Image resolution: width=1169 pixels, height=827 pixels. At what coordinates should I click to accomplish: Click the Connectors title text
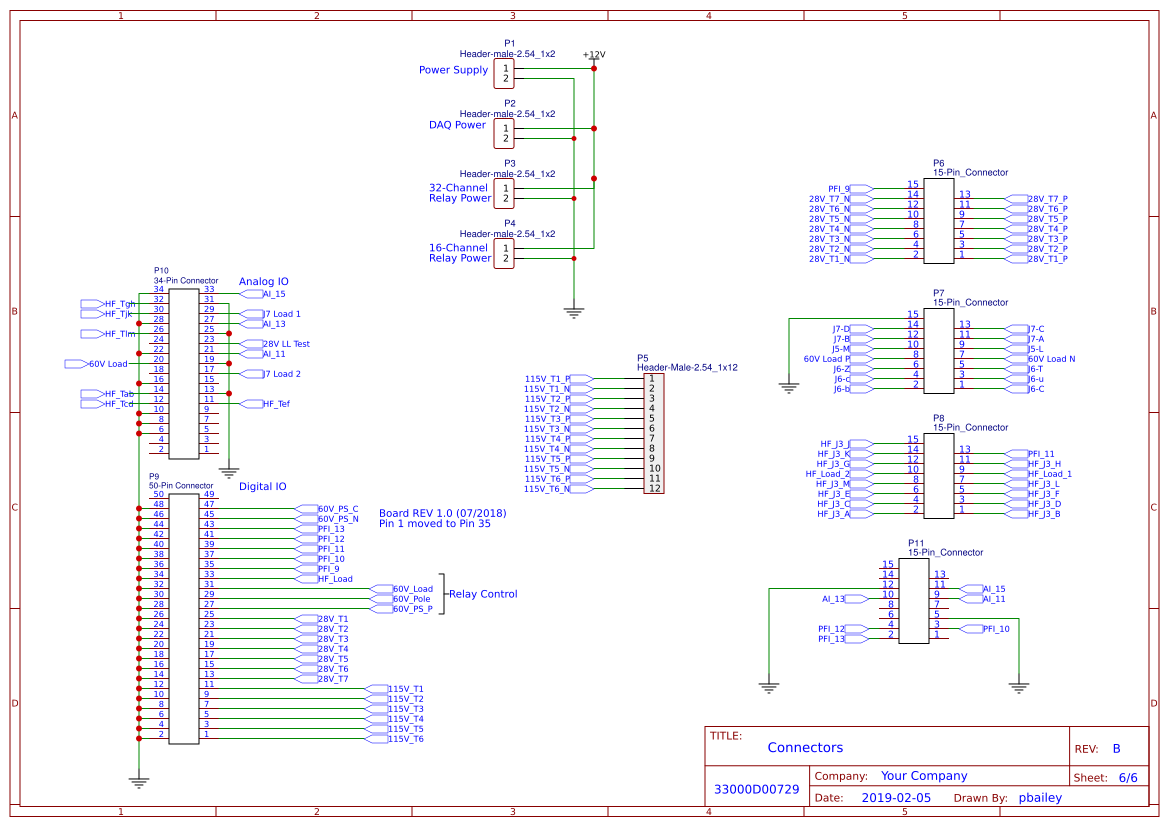[x=806, y=747]
